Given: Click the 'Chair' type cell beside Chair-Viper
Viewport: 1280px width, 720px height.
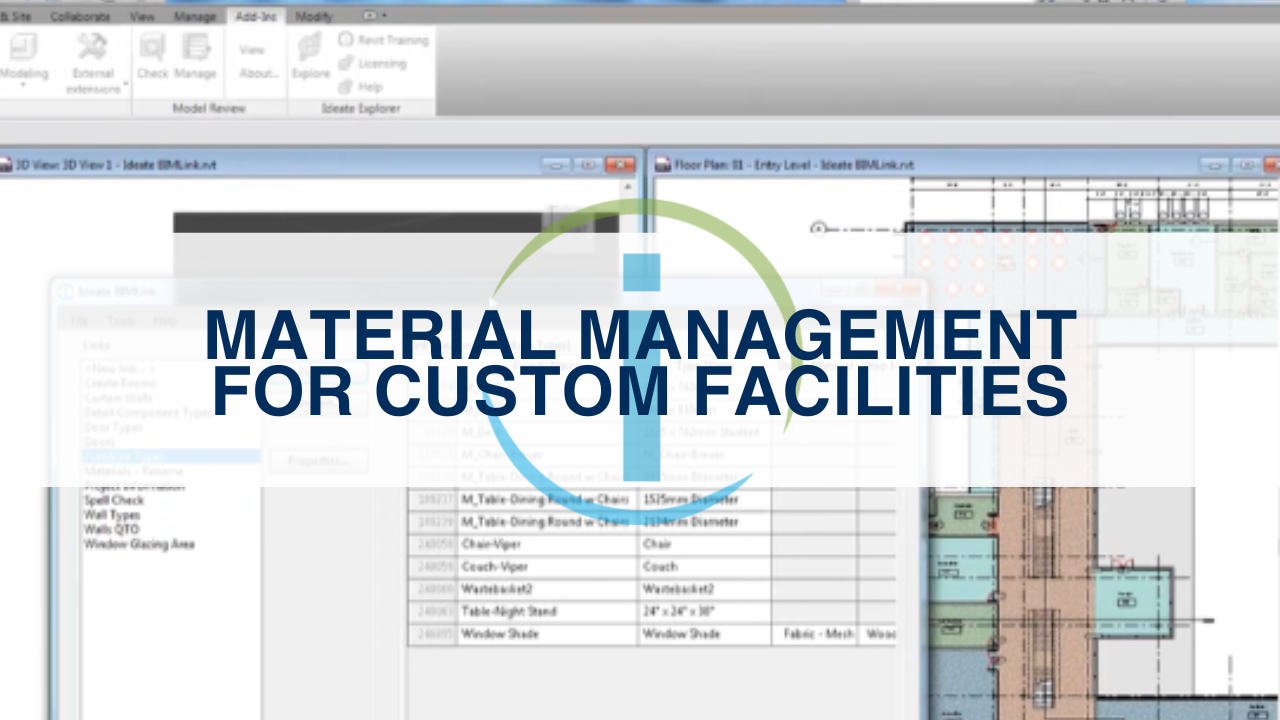Looking at the screenshot, I should (x=704, y=545).
